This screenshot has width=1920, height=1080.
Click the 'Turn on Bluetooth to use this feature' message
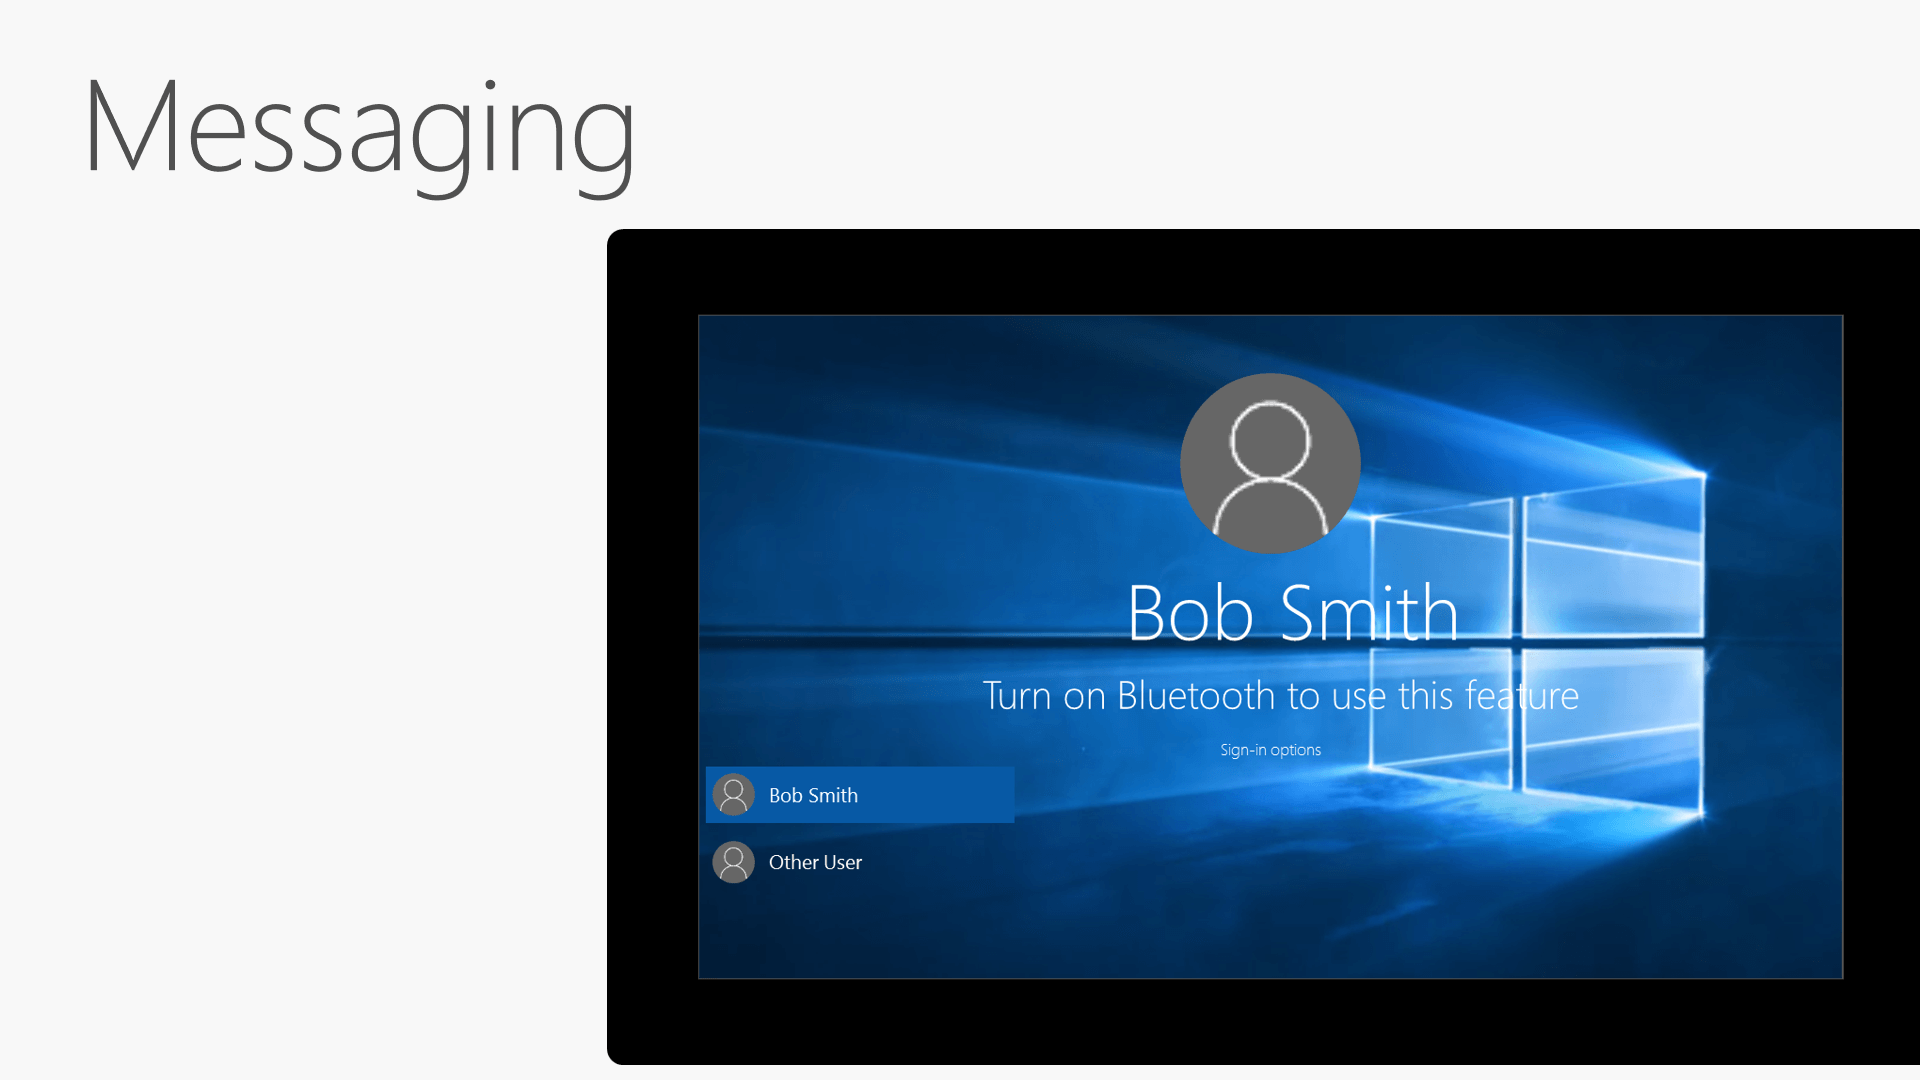[x=1281, y=695]
